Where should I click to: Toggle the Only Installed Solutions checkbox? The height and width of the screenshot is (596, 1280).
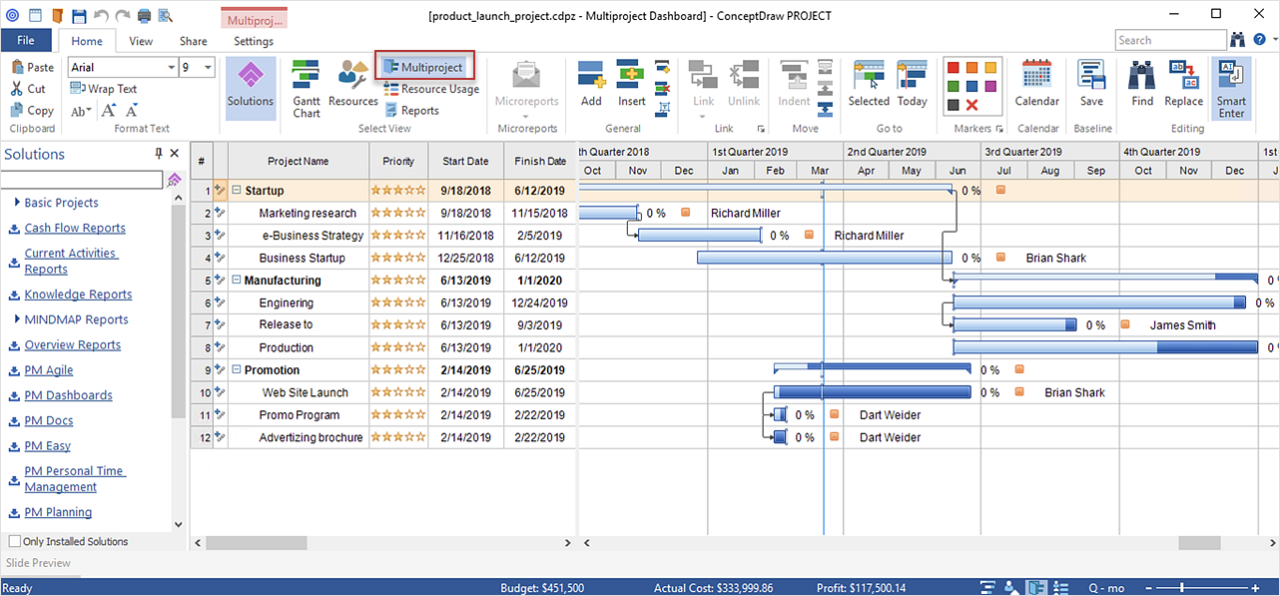coord(16,541)
